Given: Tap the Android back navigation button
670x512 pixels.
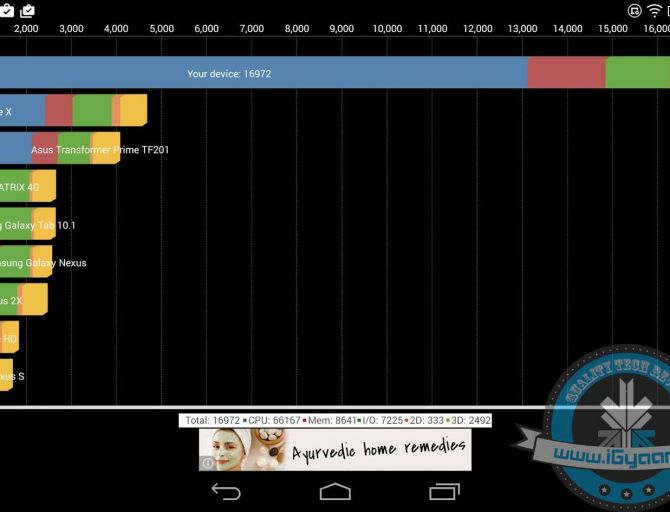Looking at the screenshot, I should point(226,491).
